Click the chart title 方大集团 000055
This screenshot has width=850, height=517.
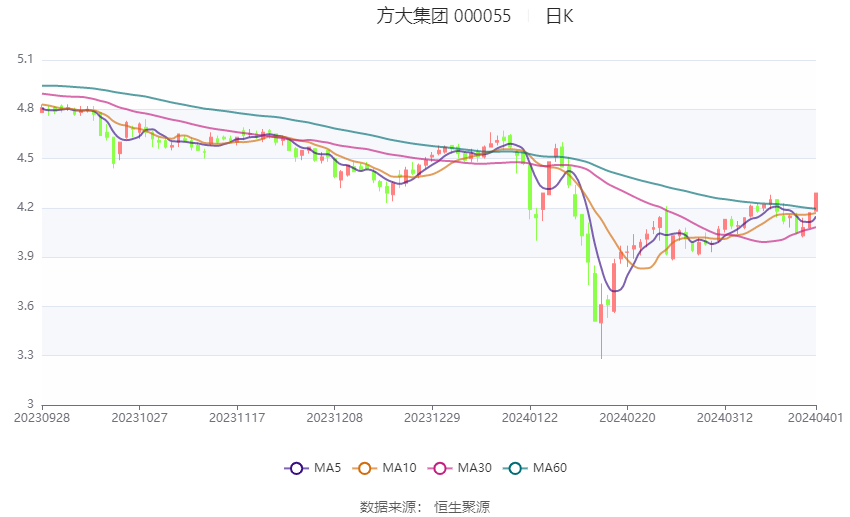point(443,16)
